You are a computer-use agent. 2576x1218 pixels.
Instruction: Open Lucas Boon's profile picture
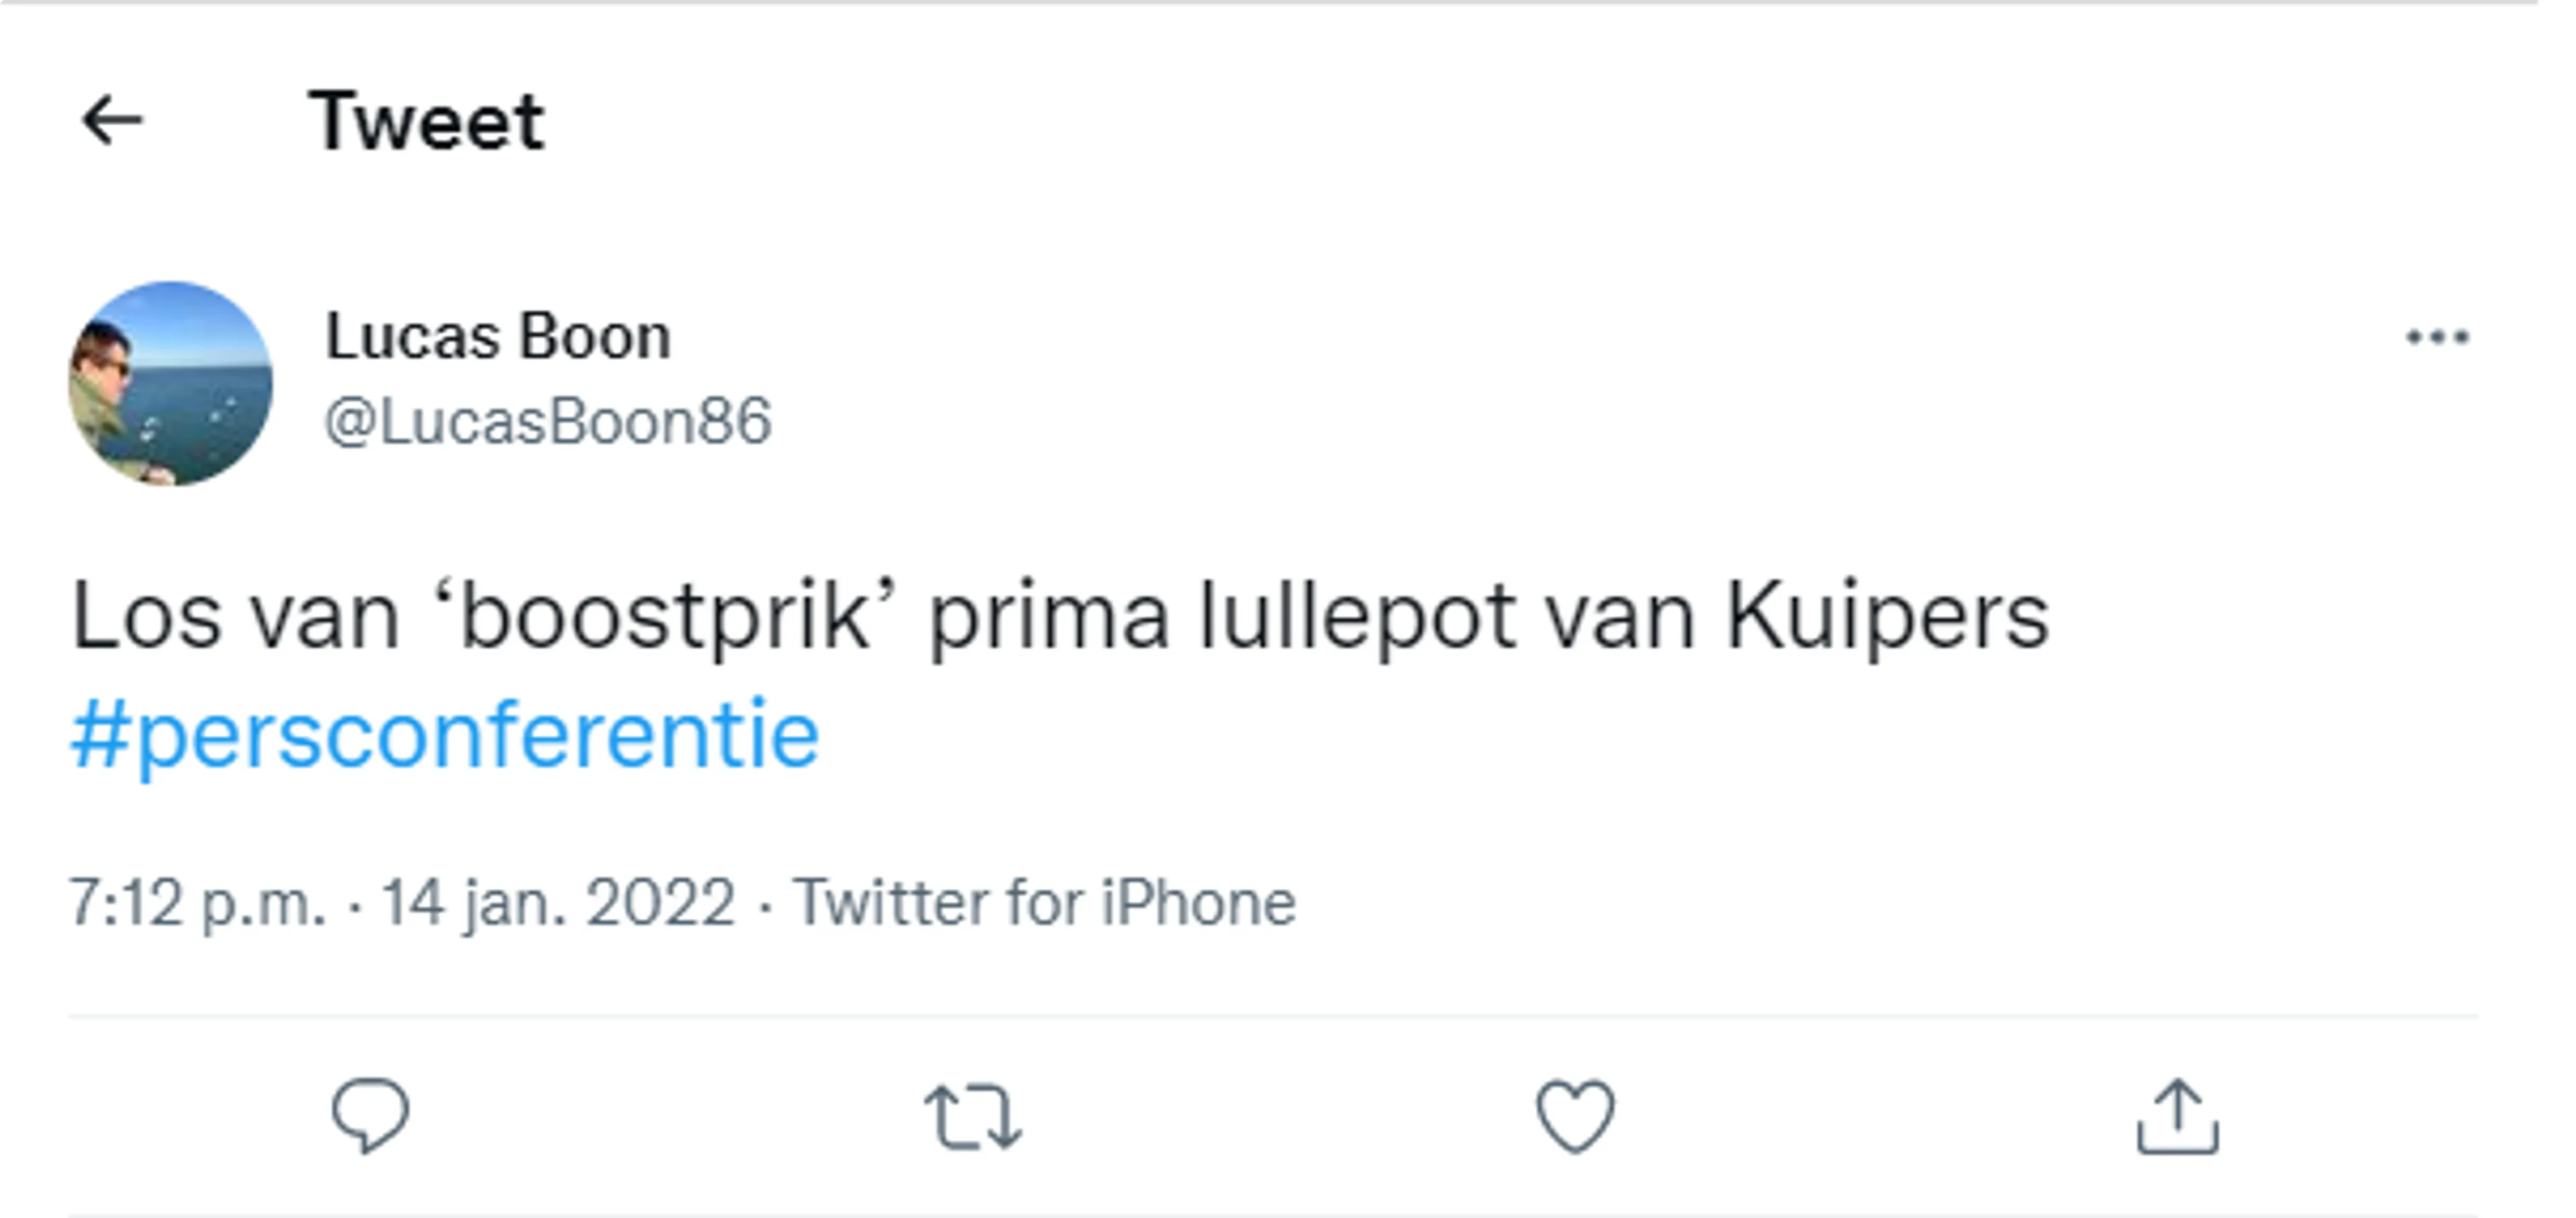click(x=170, y=383)
